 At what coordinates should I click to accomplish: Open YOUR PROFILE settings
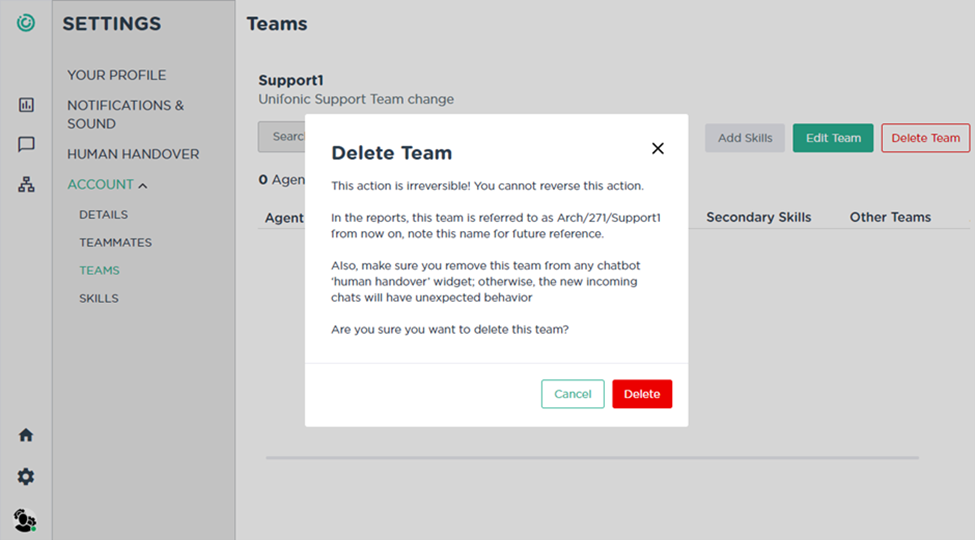coord(116,75)
